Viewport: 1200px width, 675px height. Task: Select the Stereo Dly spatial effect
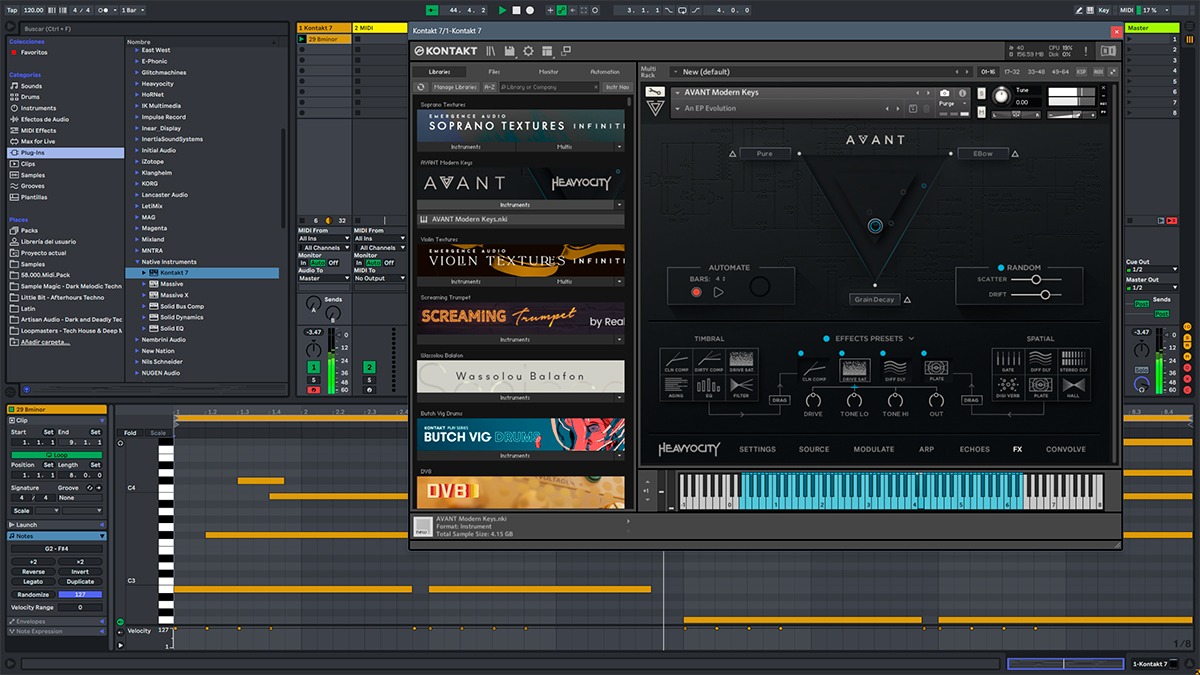click(1075, 362)
